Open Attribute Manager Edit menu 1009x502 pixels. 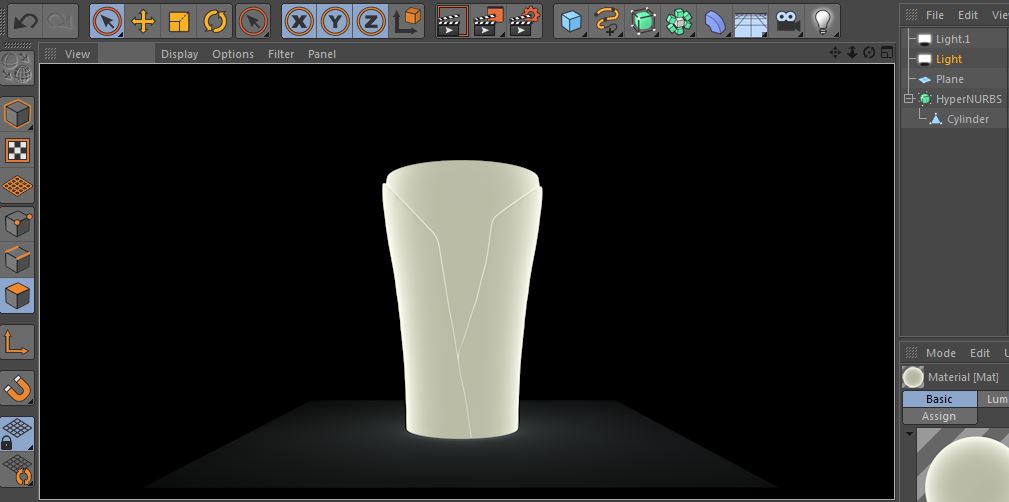pyautogui.click(x=979, y=353)
